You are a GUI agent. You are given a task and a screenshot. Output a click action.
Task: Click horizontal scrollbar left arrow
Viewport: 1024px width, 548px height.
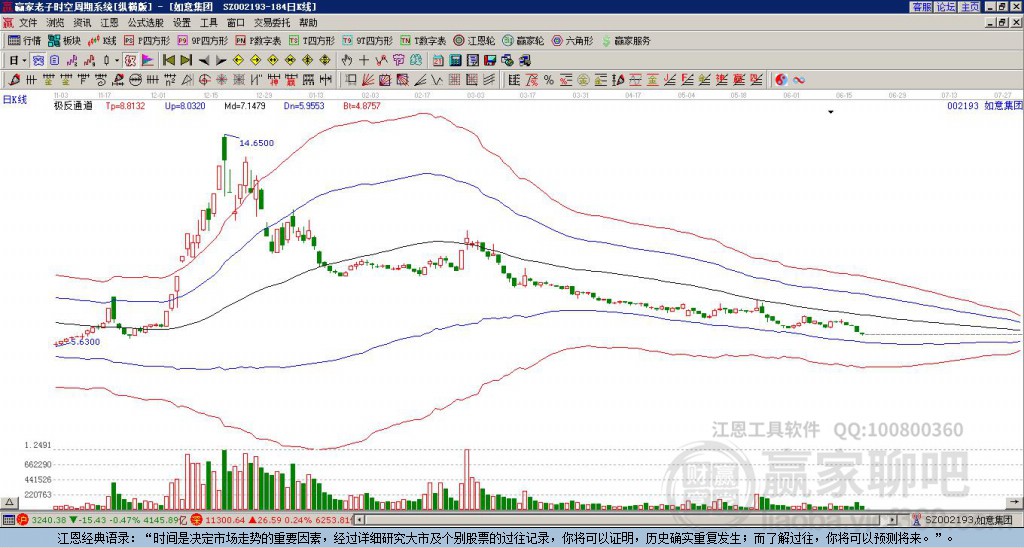pos(359,520)
